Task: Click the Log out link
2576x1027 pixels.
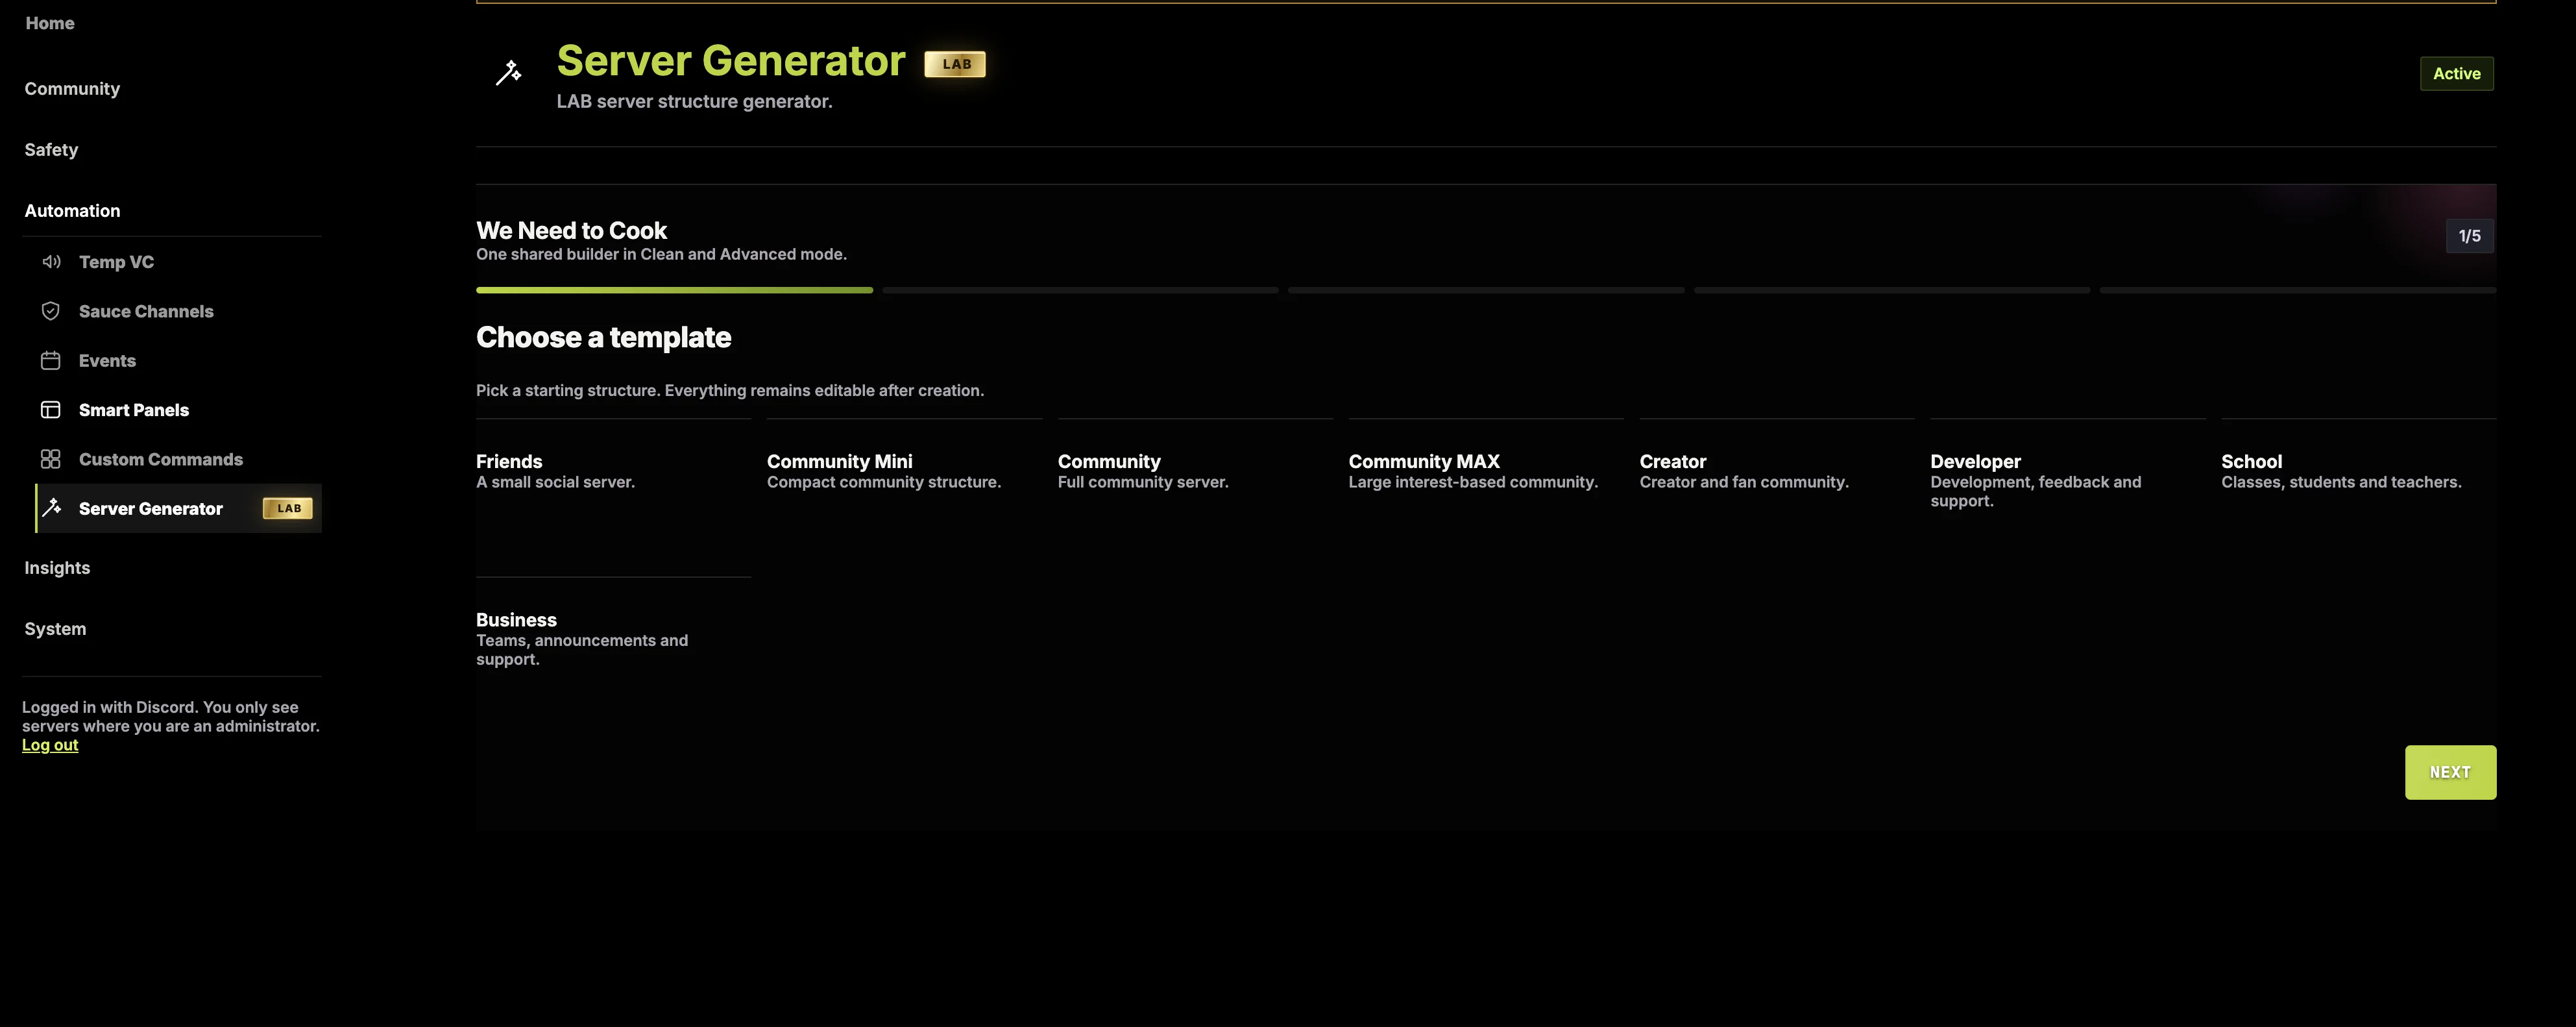Action: 50,745
